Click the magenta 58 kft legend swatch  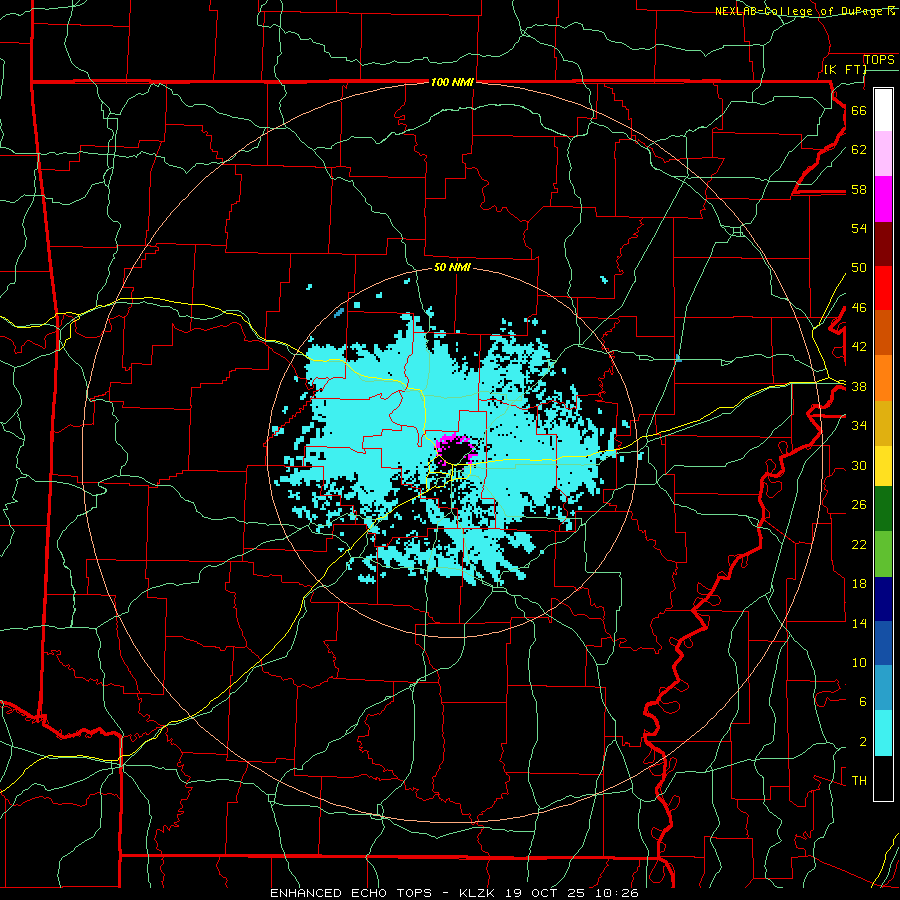coord(883,199)
